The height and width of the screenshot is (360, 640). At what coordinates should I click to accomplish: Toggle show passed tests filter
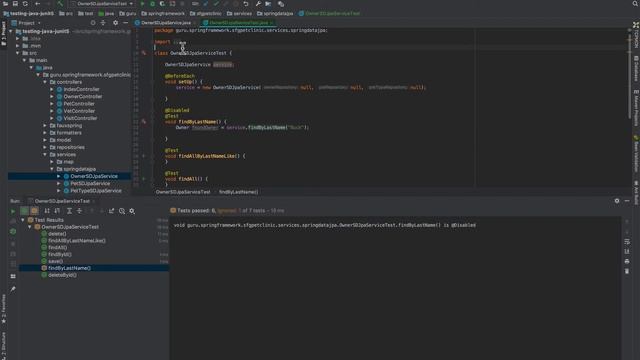coord(24,211)
